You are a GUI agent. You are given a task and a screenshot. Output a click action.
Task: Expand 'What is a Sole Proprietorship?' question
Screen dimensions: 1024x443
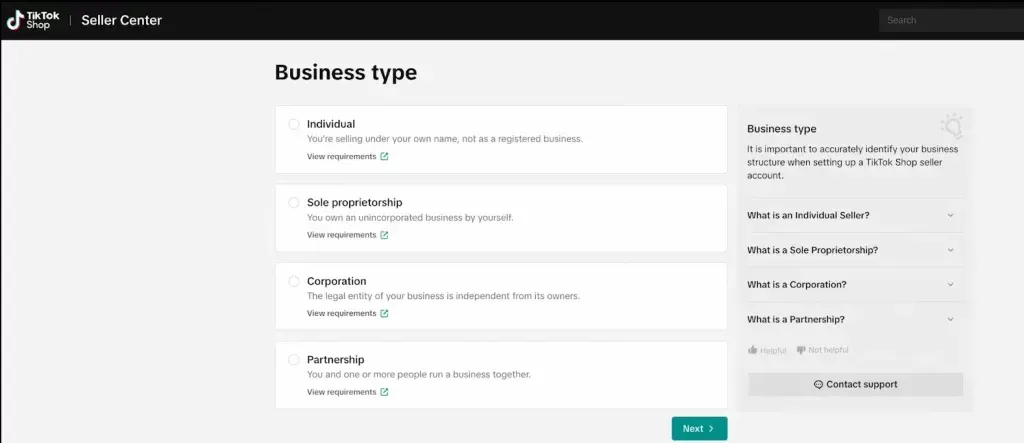coord(950,250)
